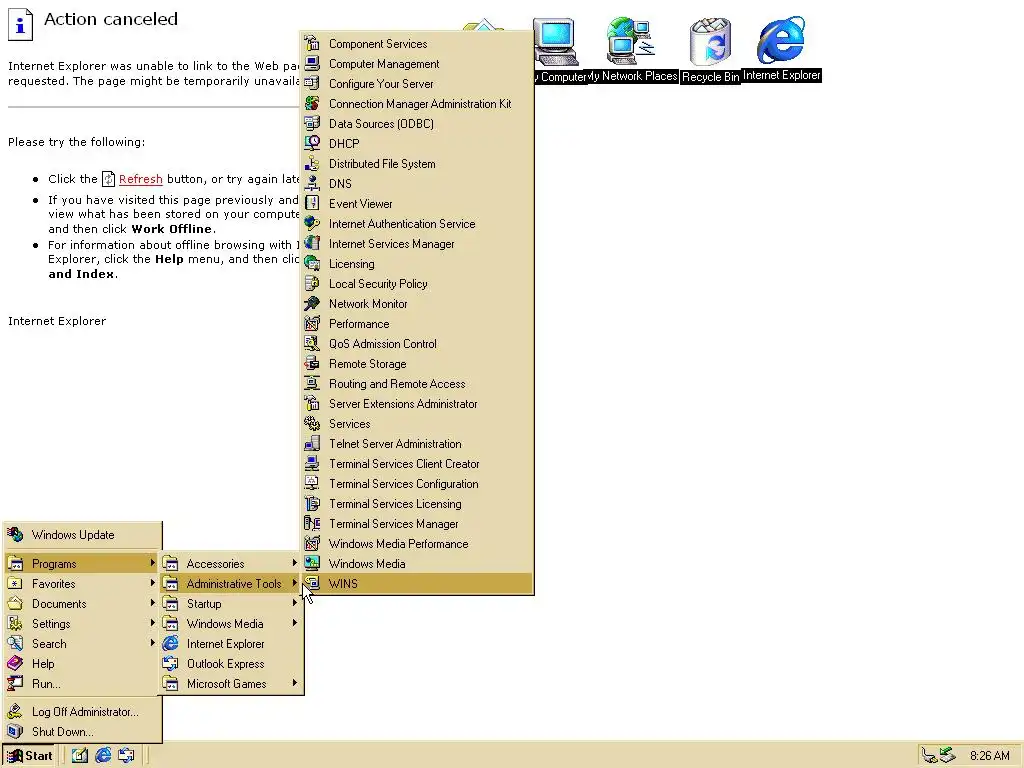Click the My Network Places desktop icon
Viewport: 1024px width, 768px height.
(x=631, y=40)
